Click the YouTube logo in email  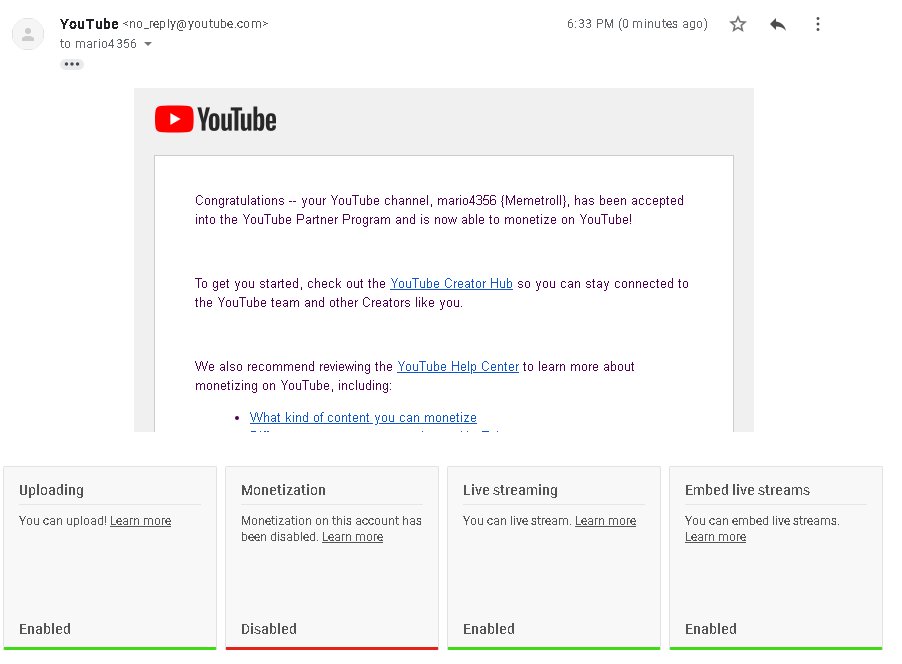pyautogui.click(x=216, y=119)
